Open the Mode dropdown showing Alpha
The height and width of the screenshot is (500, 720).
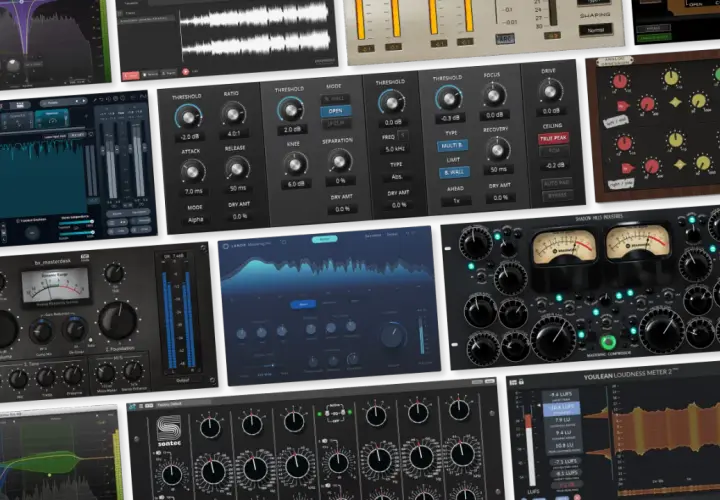point(196,220)
